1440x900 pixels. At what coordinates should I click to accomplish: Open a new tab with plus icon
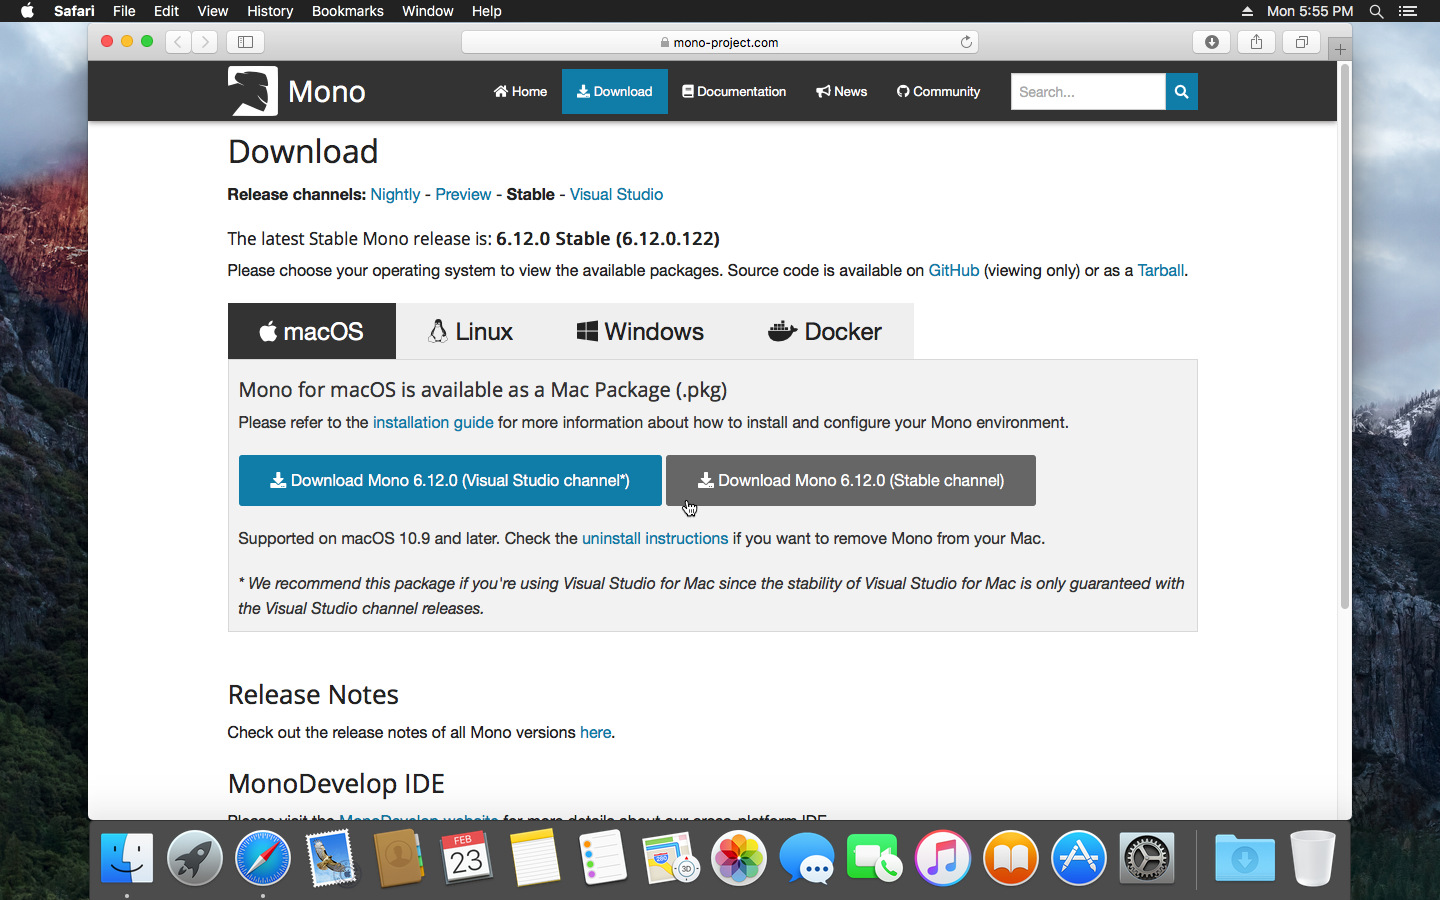pos(1340,48)
